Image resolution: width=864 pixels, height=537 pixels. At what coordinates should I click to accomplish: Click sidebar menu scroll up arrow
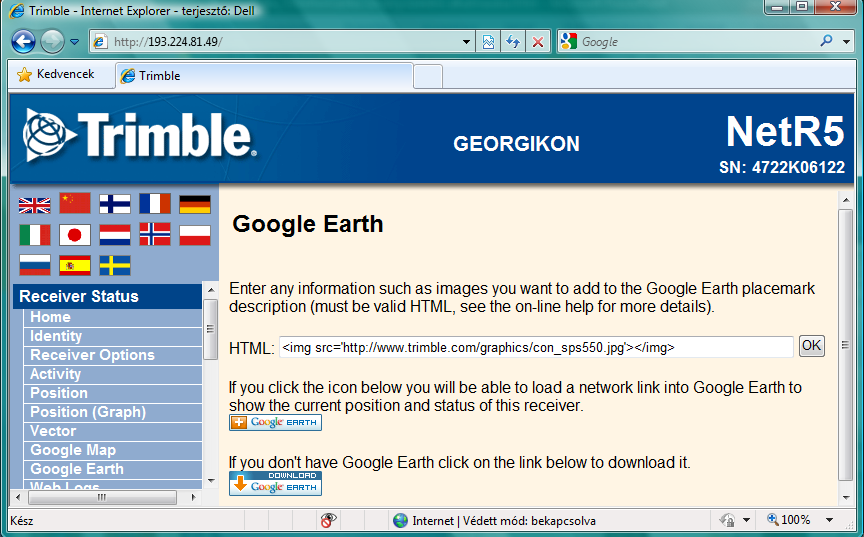coord(210,290)
